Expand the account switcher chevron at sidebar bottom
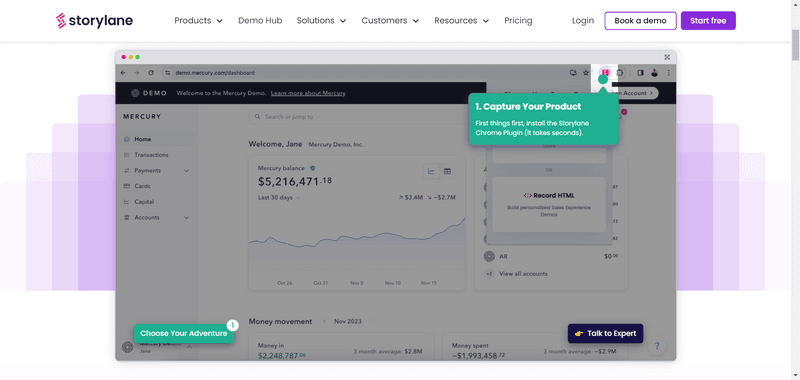Viewport: 800px width, 380px height. 189,347
